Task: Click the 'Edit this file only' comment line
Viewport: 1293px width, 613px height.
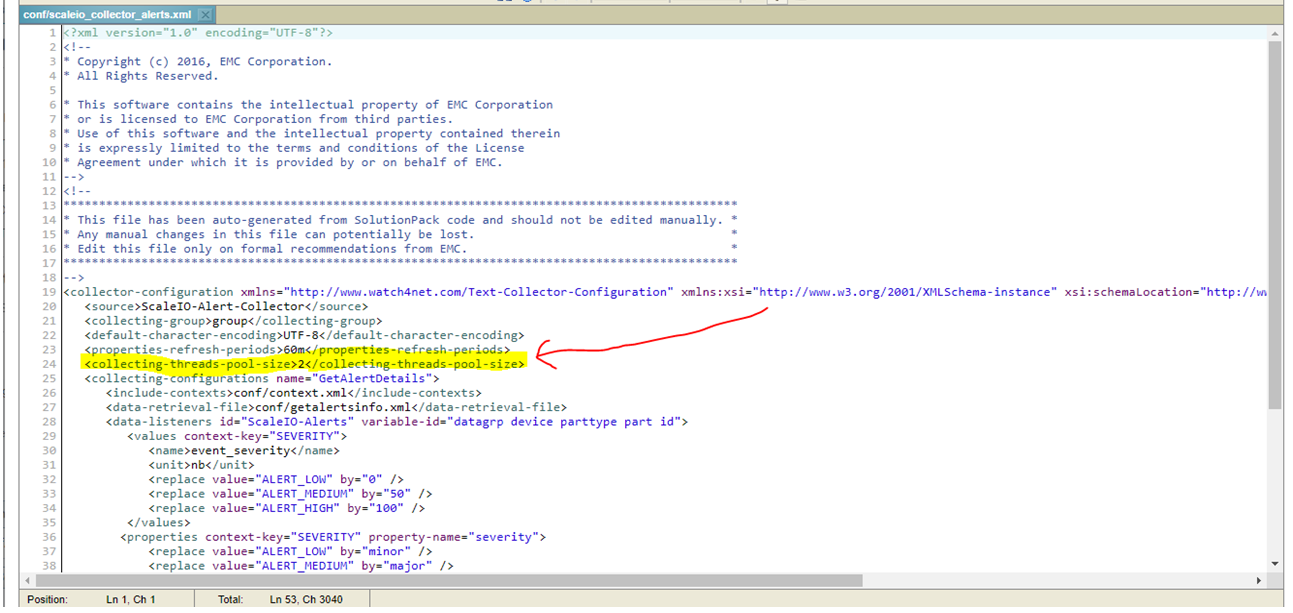Action: [x=400, y=249]
